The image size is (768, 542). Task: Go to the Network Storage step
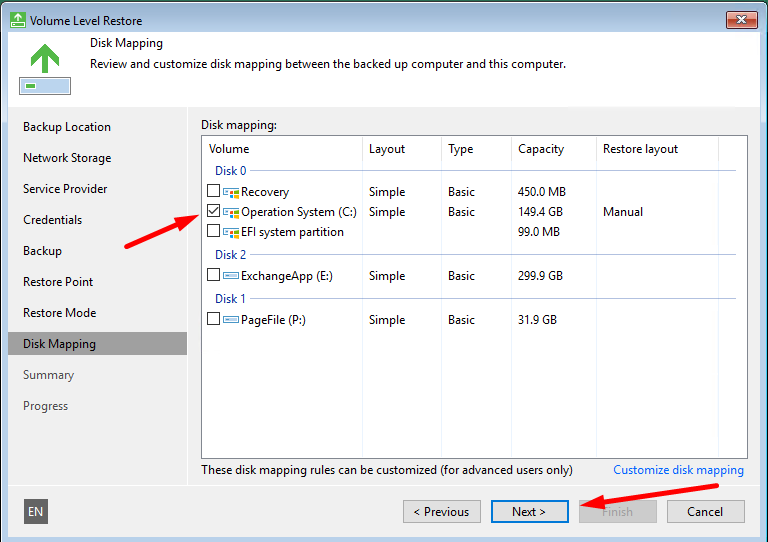tap(67, 158)
